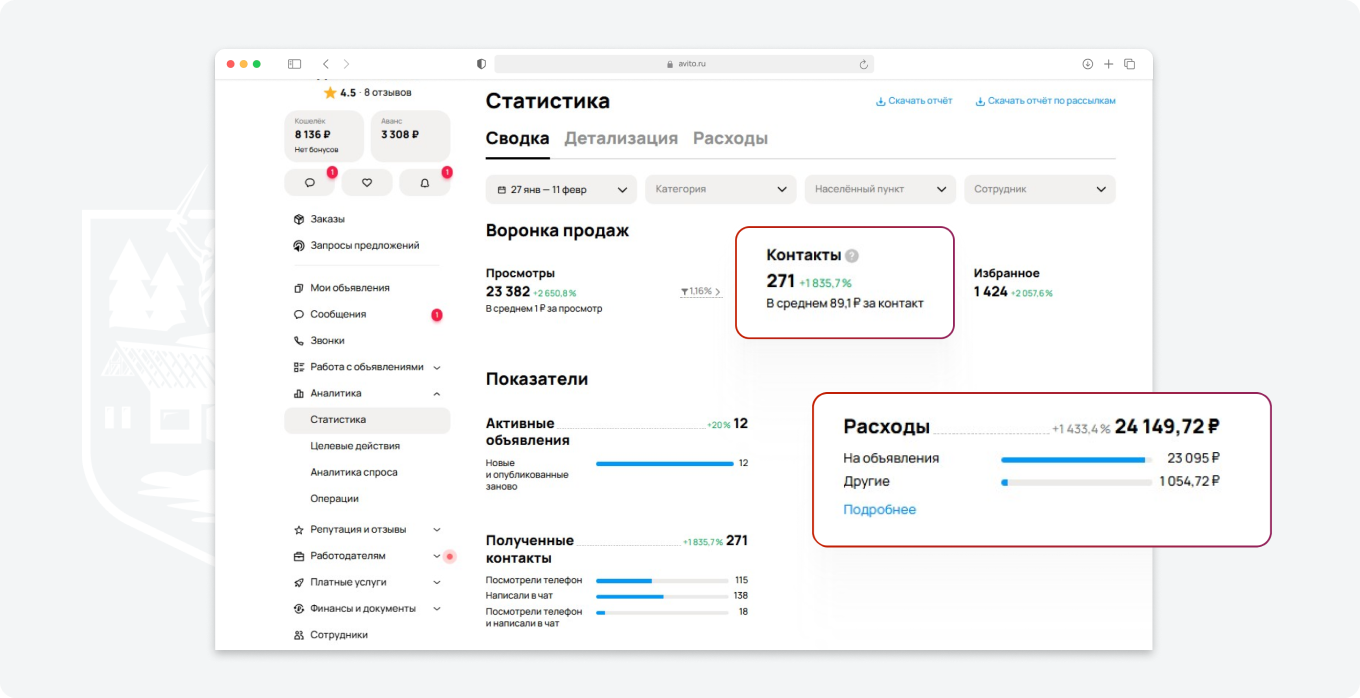The width and height of the screenshot is (1360, 698).
Task: Open notifications bell icon button
Action: coord(425,183)
